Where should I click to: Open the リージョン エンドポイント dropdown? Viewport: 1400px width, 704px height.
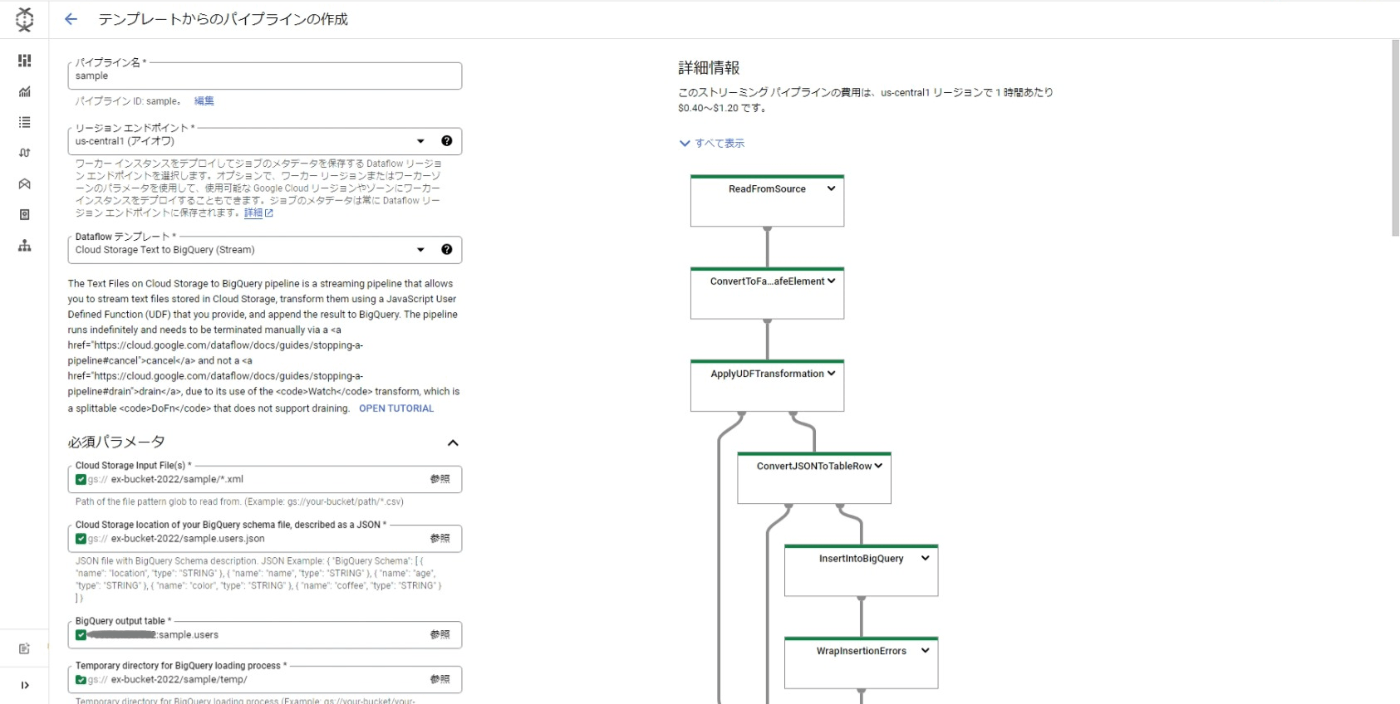pyautogui.click(x=265, y=141)
